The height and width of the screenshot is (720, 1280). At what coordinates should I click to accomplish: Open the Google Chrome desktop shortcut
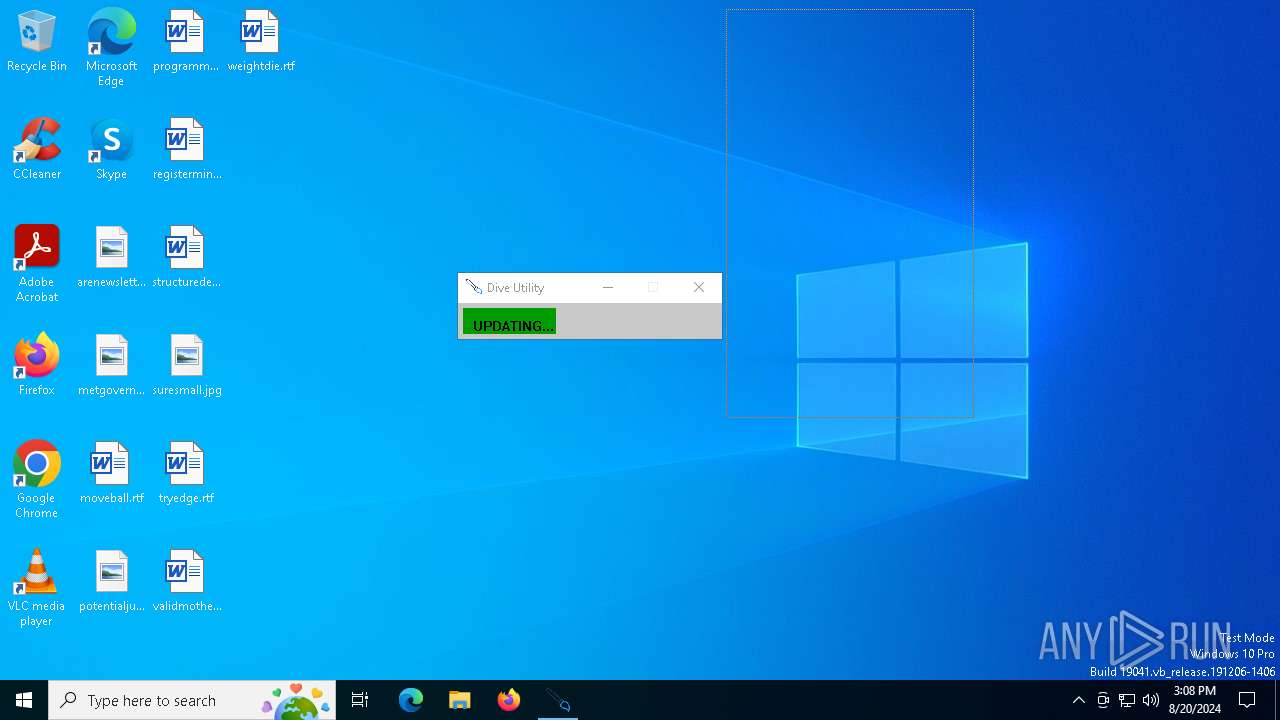[37, 479]
